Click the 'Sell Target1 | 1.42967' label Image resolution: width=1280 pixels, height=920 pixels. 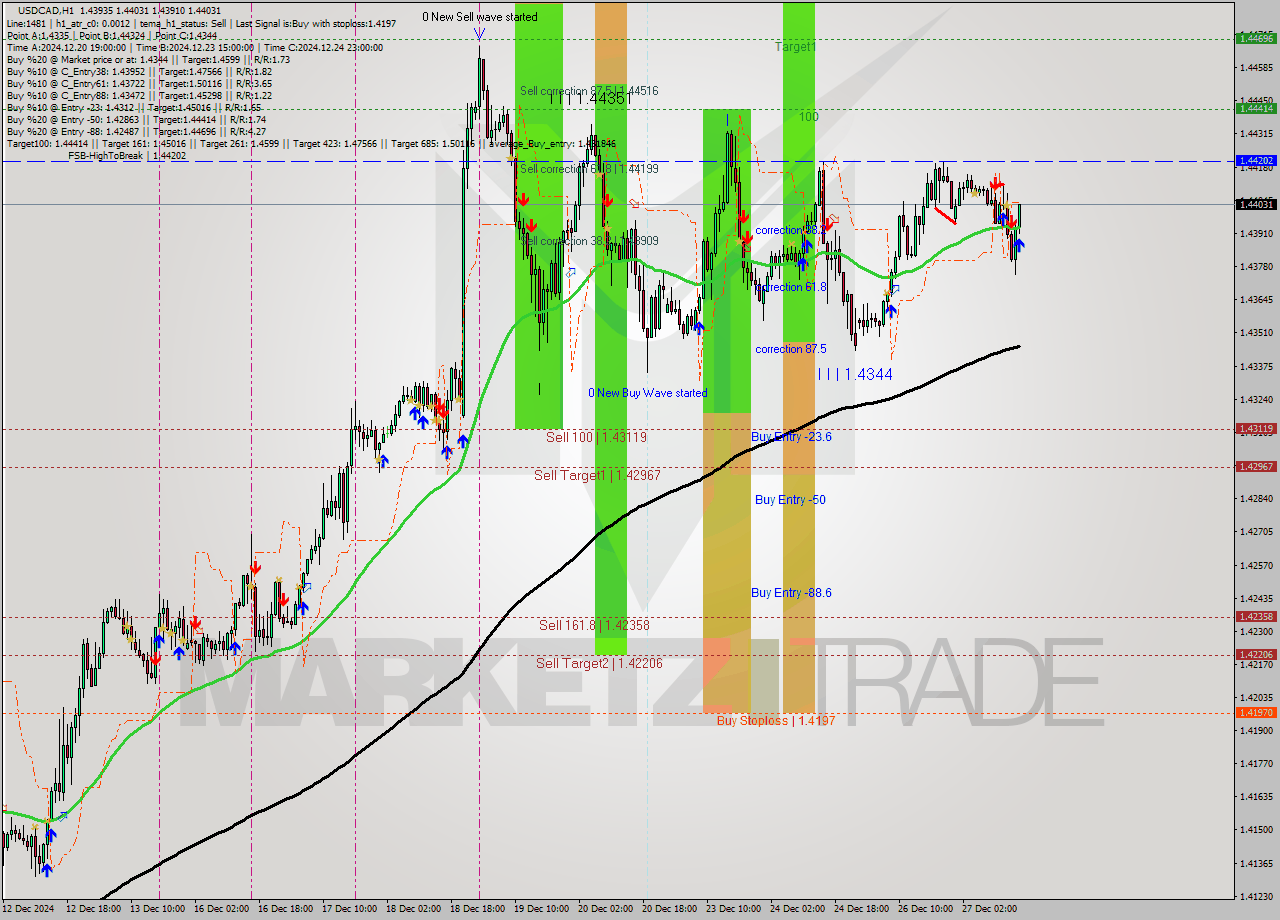(x=597, y=475)
